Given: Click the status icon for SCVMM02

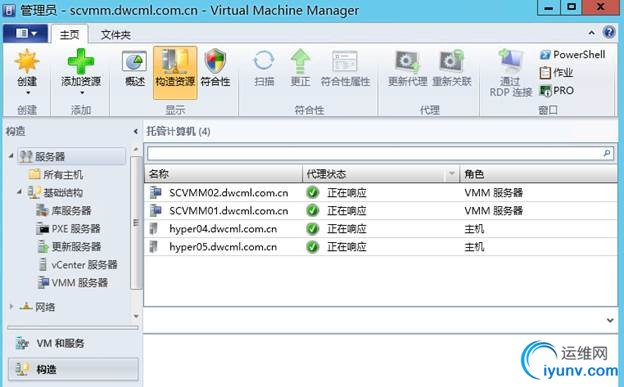Looking at the screenshot, I should click(313, 193).
